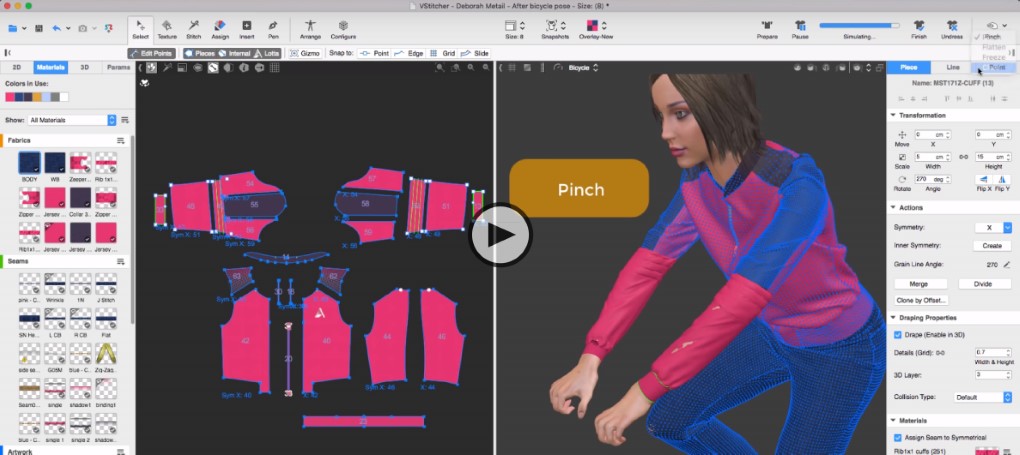Screen dimensions: 1020x455
Task: Click the Flip X icon
Action: [x=982, y=179]
